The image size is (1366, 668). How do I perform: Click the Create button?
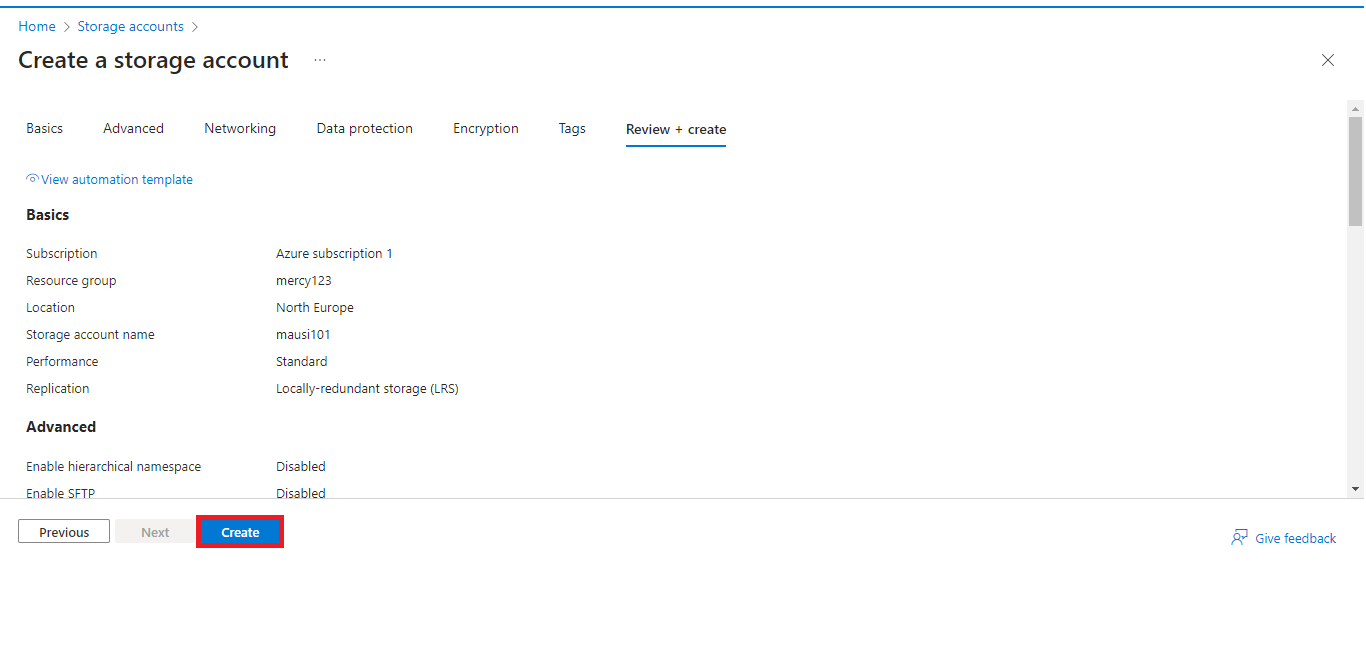coord(240,532)
